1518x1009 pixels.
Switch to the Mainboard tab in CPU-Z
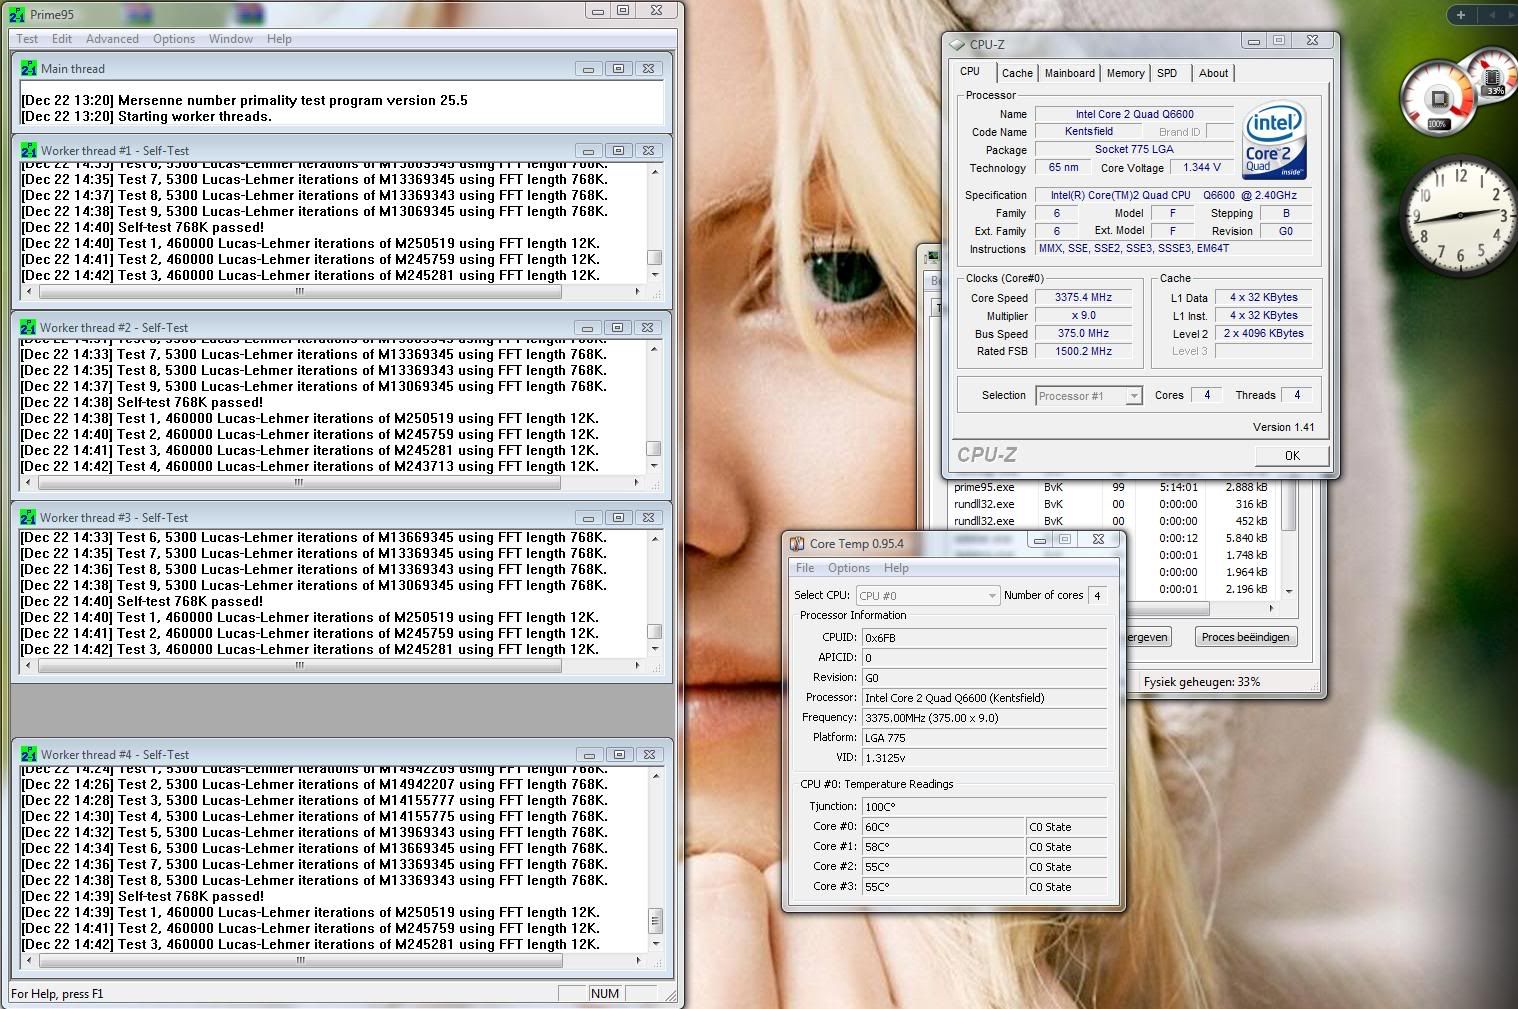1069,73
